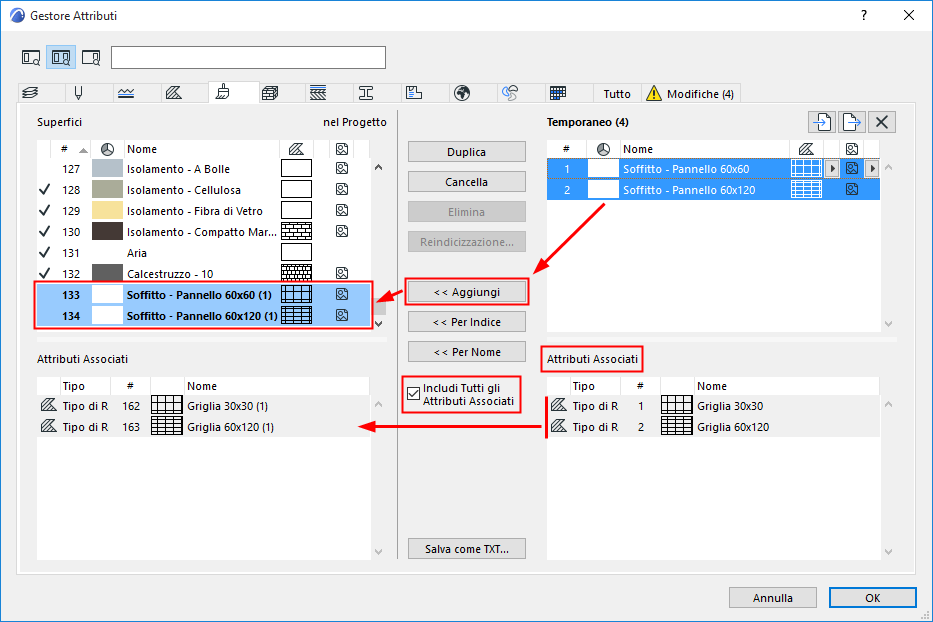
Task: Select Temporaneo row Soffitto - Pannello 60x120
Action: [713, 190]
